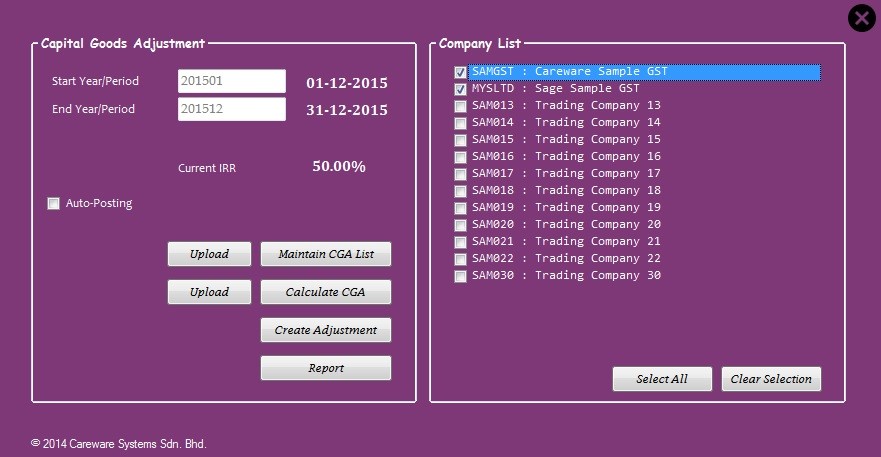Open Maintain CGA List
Screen dimensions: 881x457
(325, 254)
